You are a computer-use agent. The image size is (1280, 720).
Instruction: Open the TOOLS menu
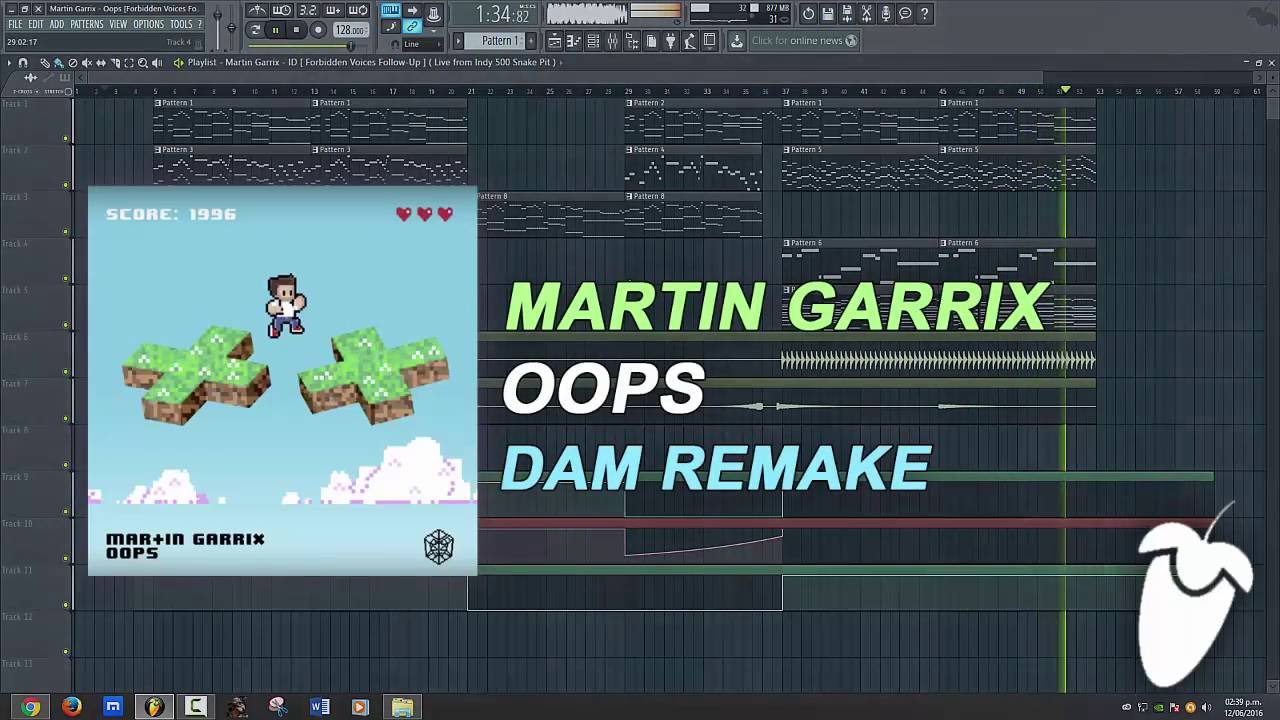181,24
